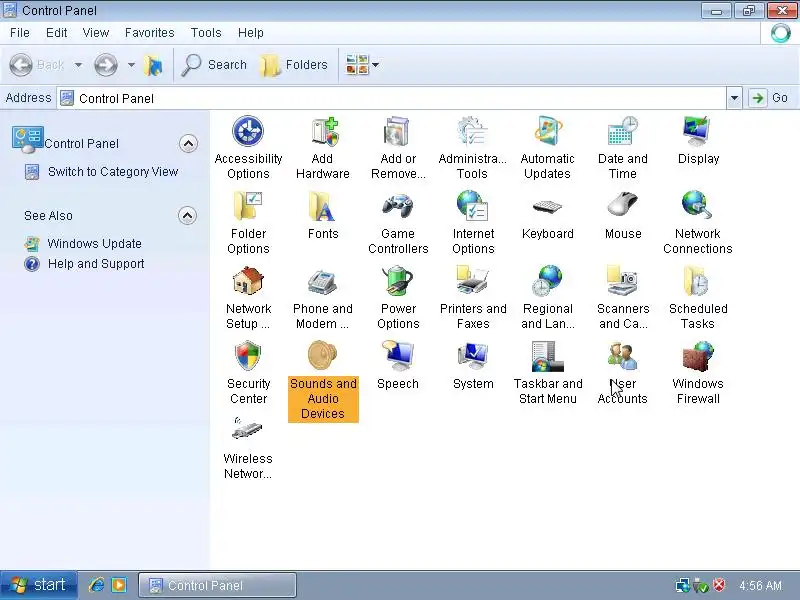Screen dimensions: 800x600
Task: Open the Tools menu
Action: pos(206,33)
